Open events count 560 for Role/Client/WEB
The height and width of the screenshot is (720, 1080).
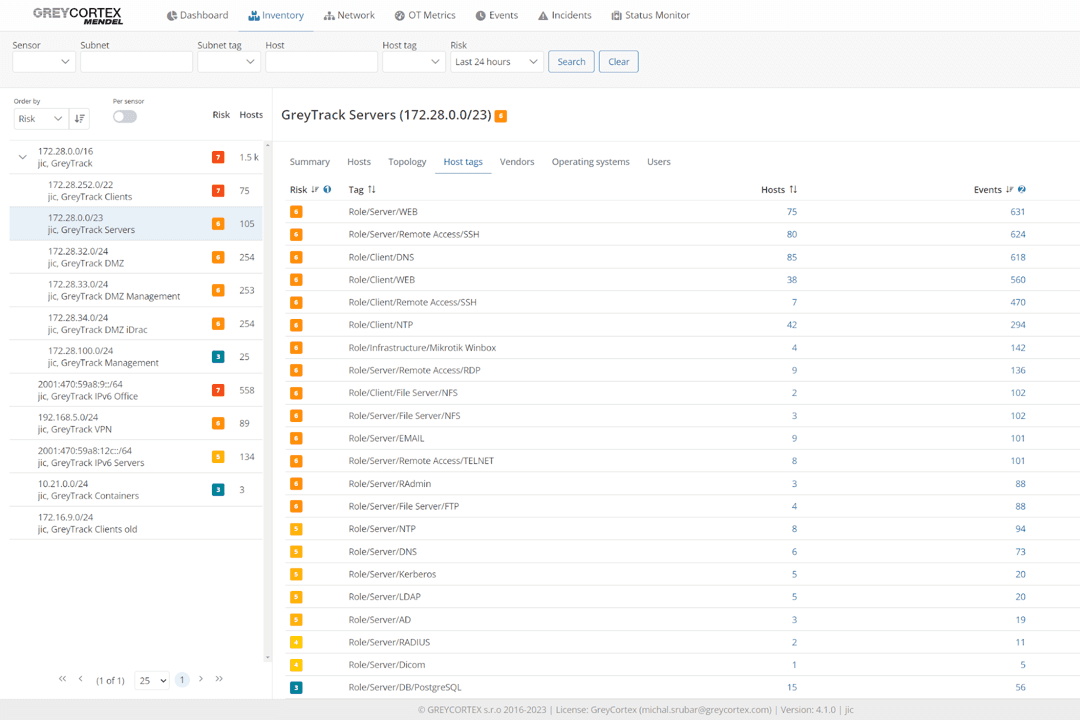pos(1018,280)
